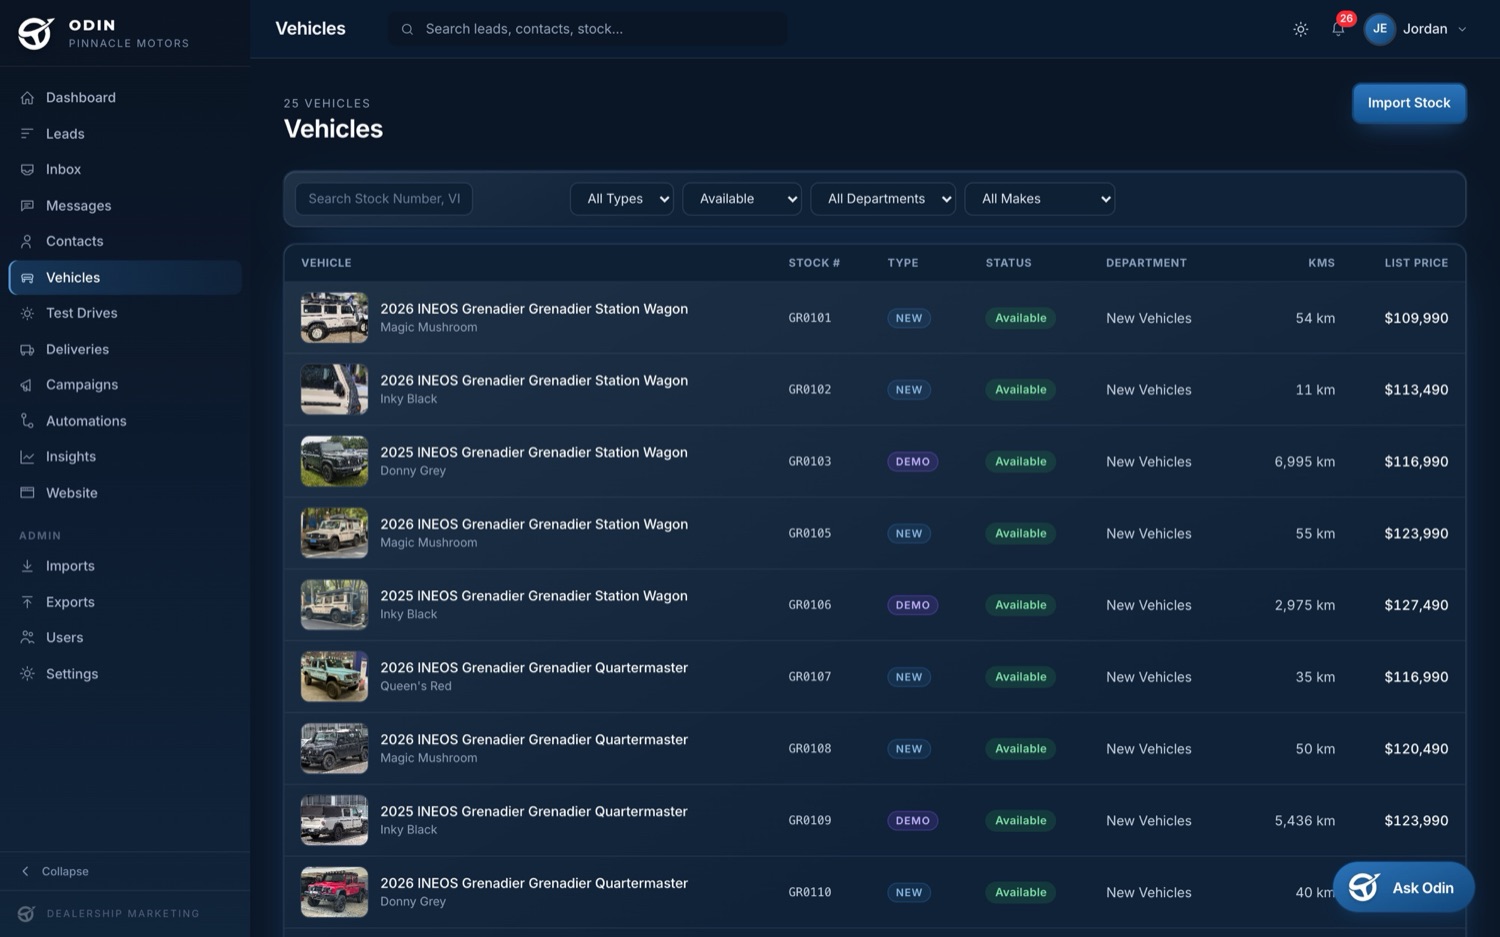Image resolution: width=1500 pixels, height=937 pixels.
Task: Click the 5,436 km value
Action: (1304, 821)
